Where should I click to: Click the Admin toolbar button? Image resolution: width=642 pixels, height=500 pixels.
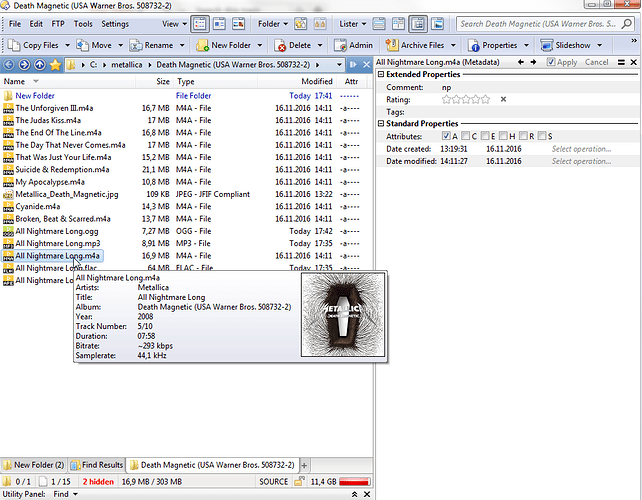pyautogui.click(x=353, y=45)
